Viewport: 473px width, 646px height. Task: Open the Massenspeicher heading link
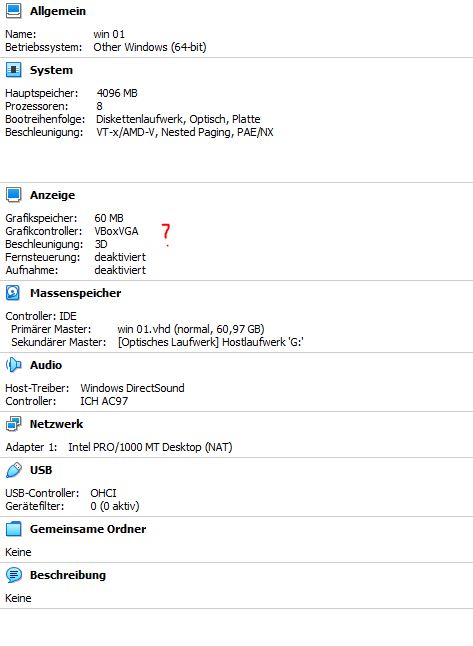click(75, 293)
